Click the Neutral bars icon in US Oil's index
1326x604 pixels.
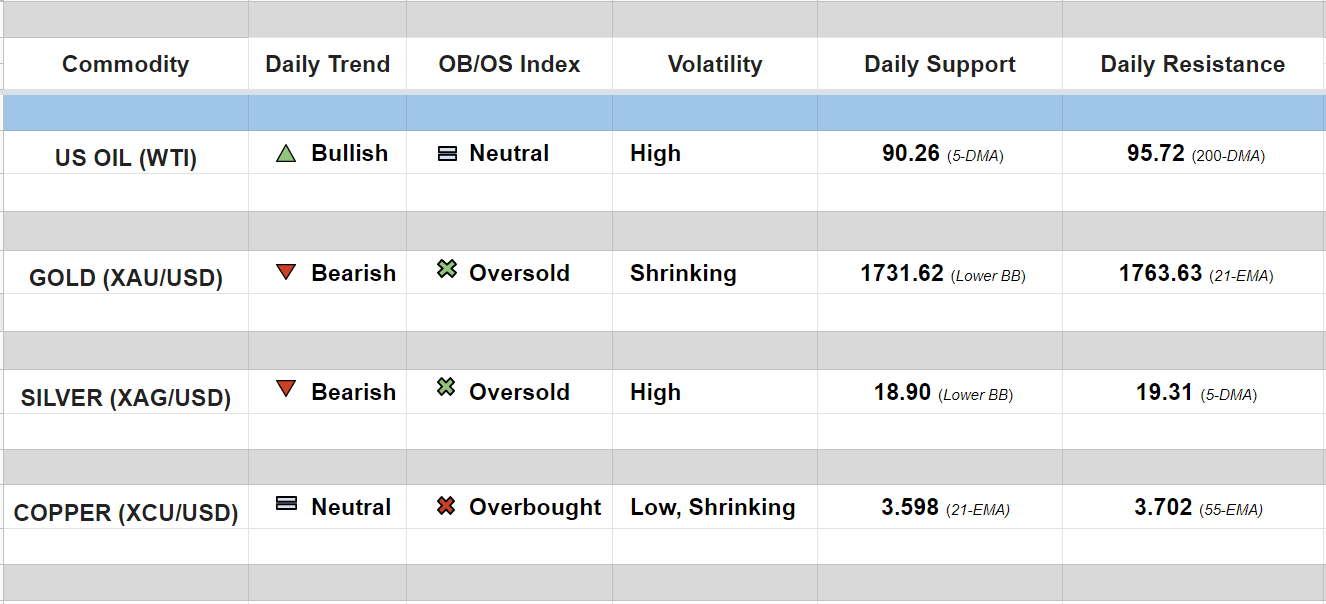(x=447, y=154)
